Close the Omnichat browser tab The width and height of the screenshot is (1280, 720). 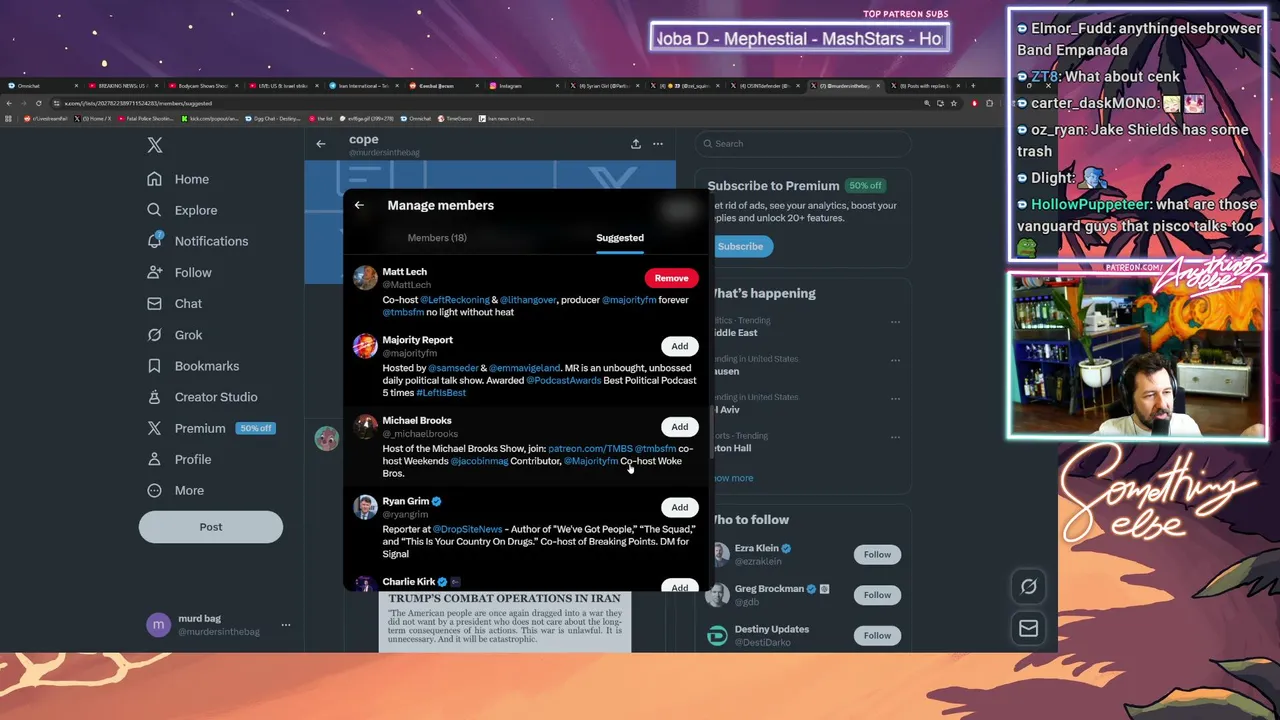click(x=76, y=86)
